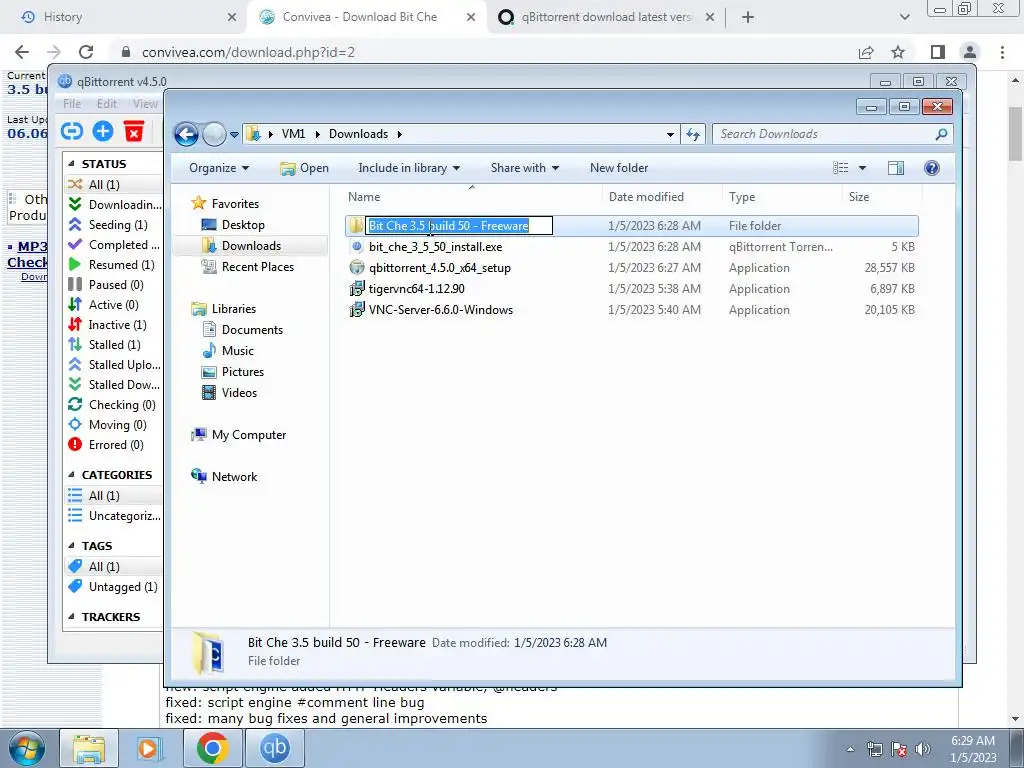Select the Errored (0) filter
Viewport: 1024px width, 768px height.
click(x=114, y=445)
